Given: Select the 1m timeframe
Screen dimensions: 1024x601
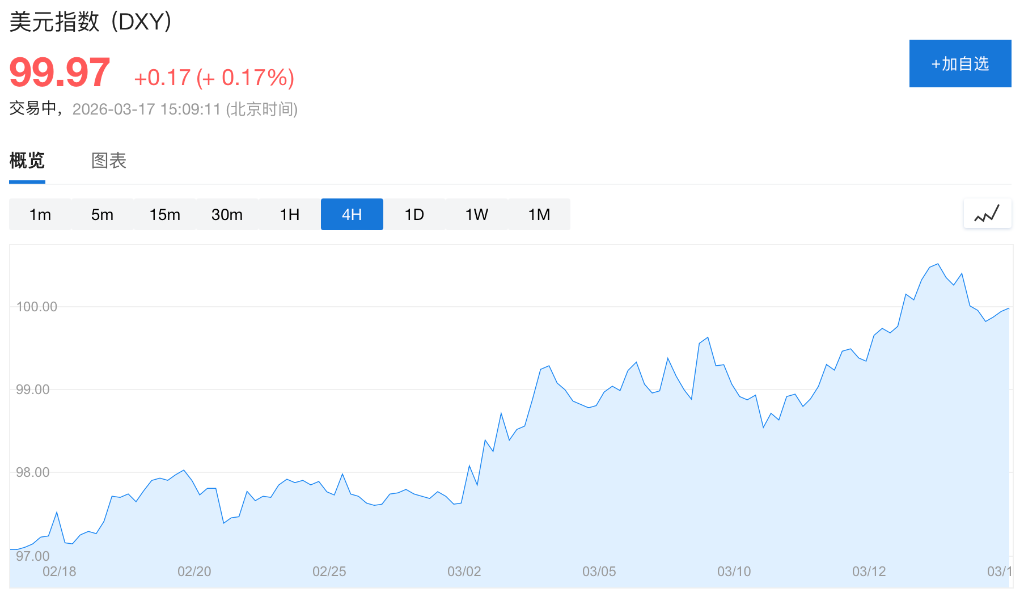Looking at the screenshot, I should click(40, 215).
